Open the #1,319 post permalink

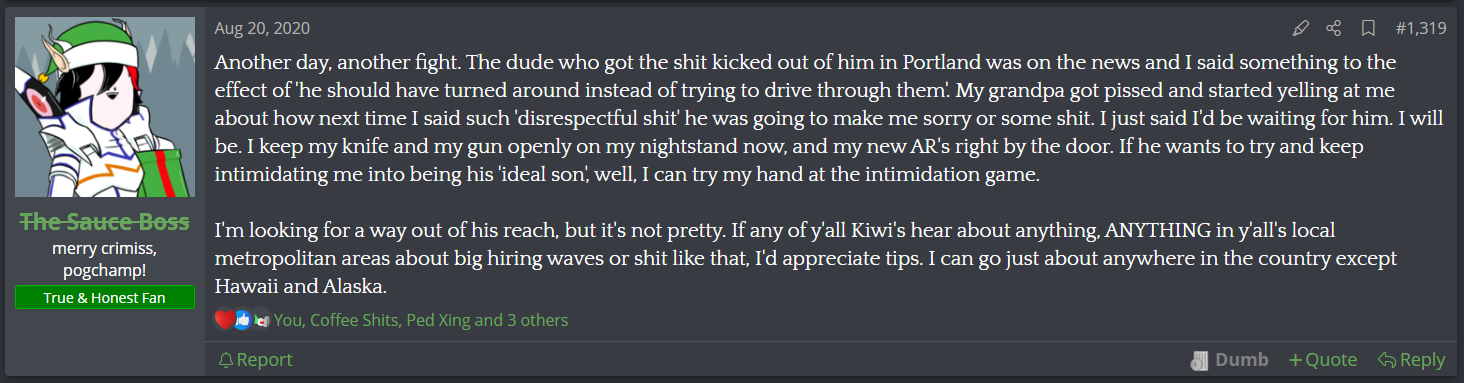tap(1420, 28)
